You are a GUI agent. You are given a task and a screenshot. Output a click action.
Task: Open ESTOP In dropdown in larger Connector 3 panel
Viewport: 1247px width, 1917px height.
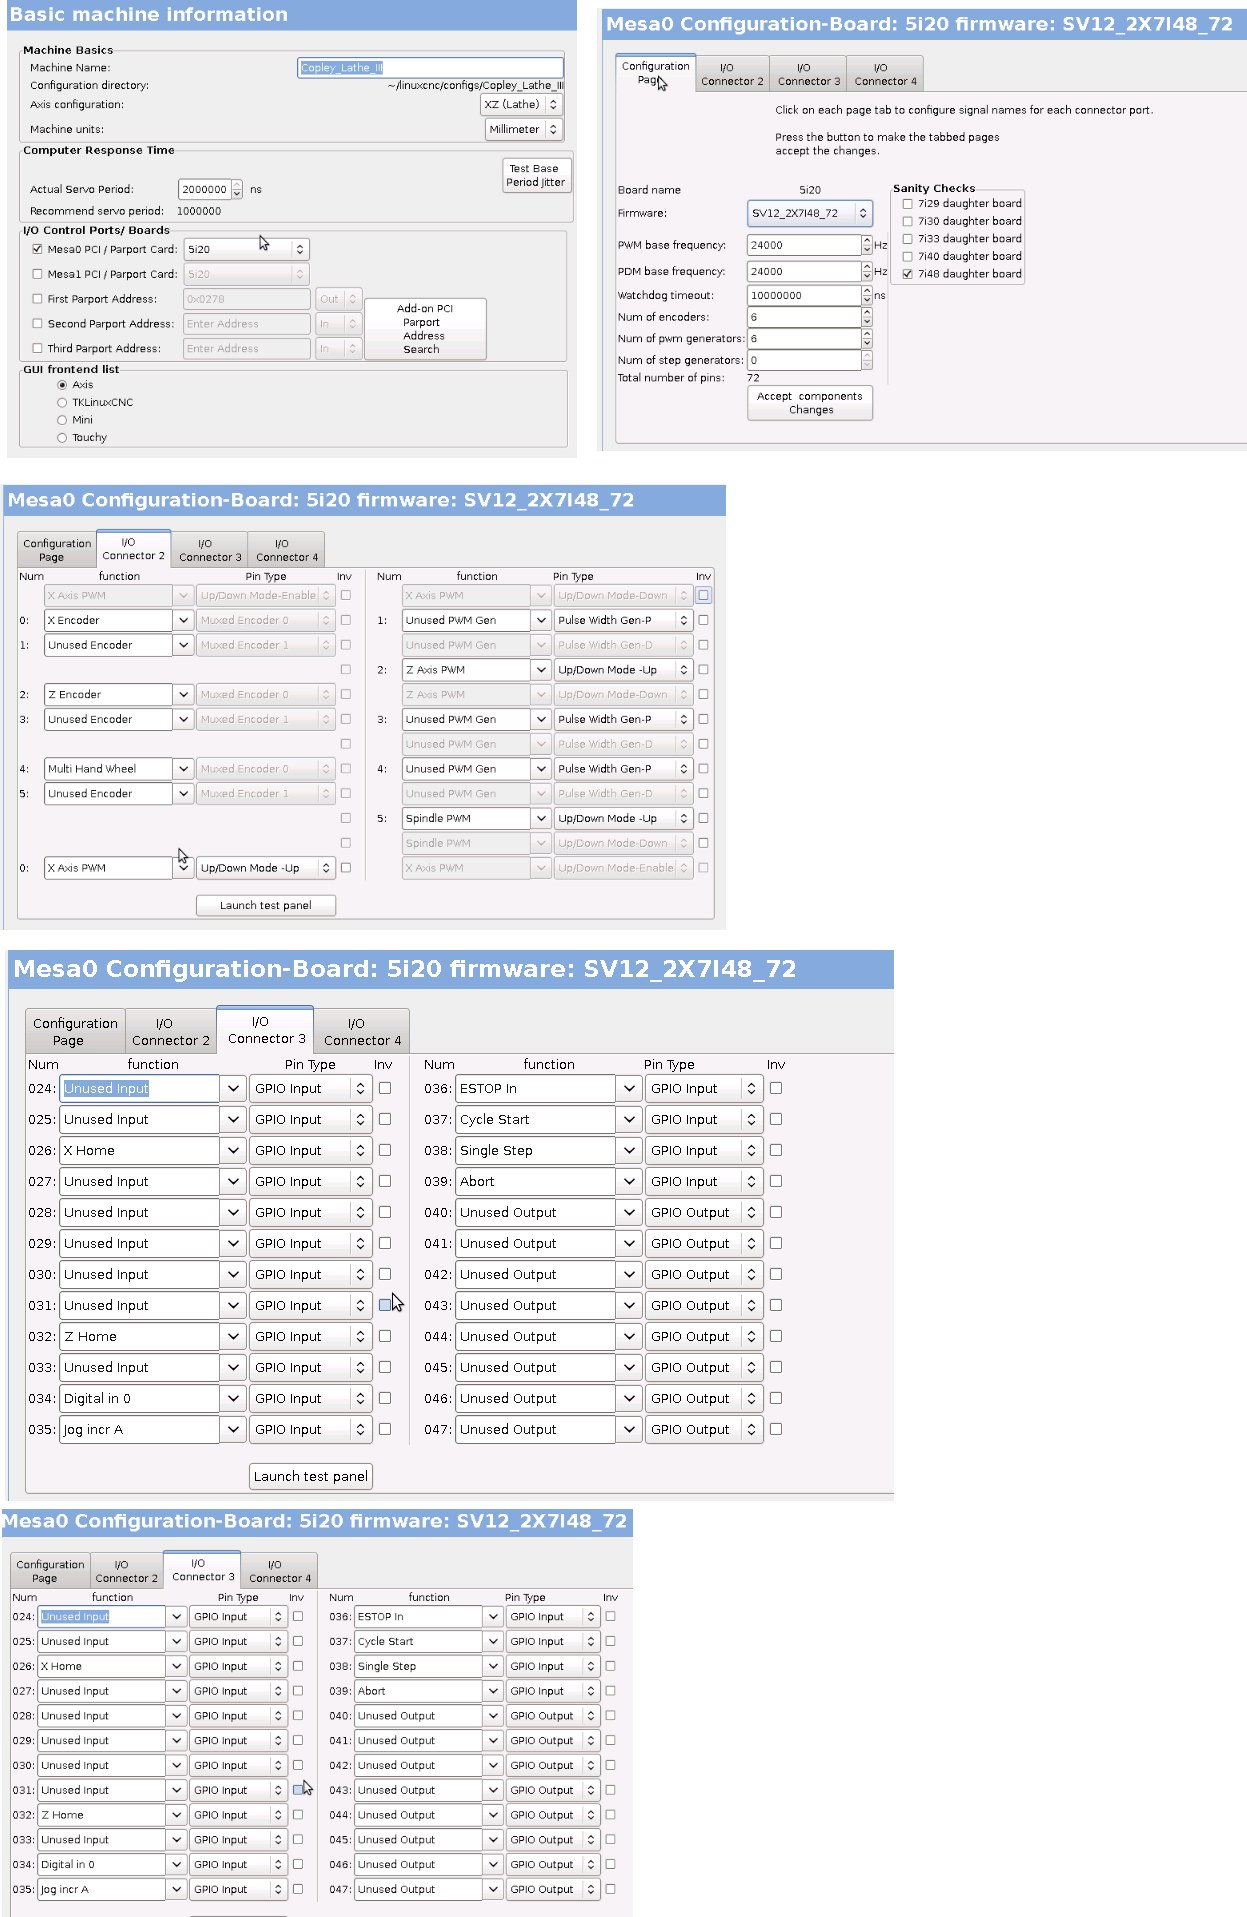pyautogui.click(x=628, y=1088)
